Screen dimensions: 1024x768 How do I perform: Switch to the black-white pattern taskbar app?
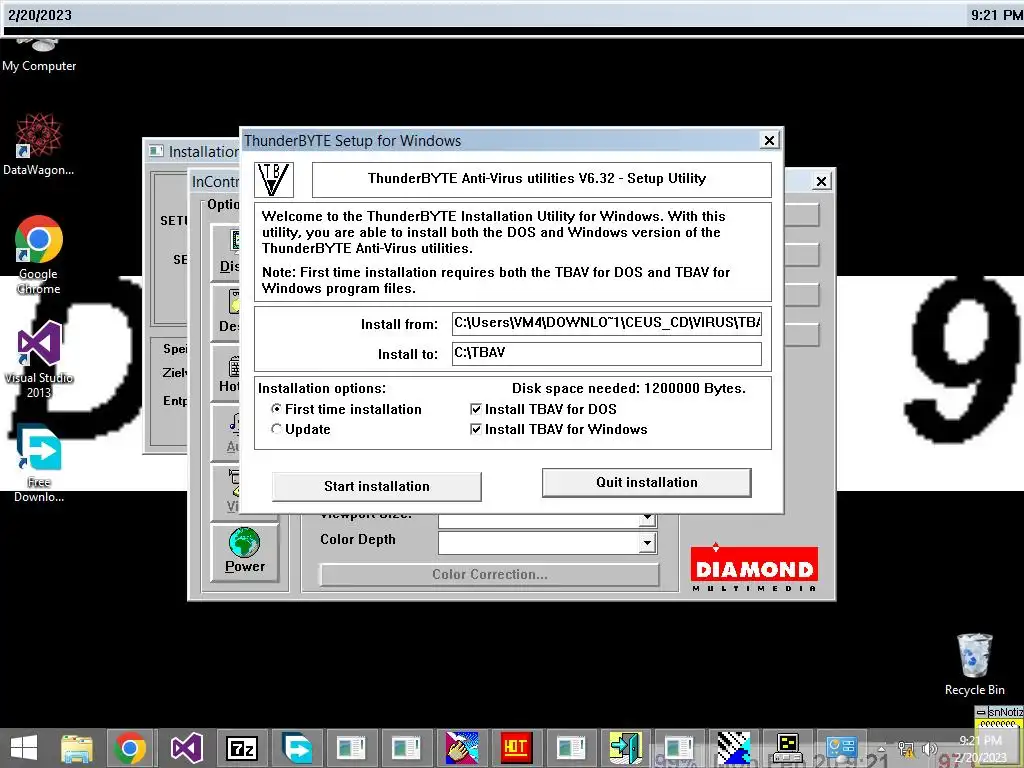click(x=733, y=748)
